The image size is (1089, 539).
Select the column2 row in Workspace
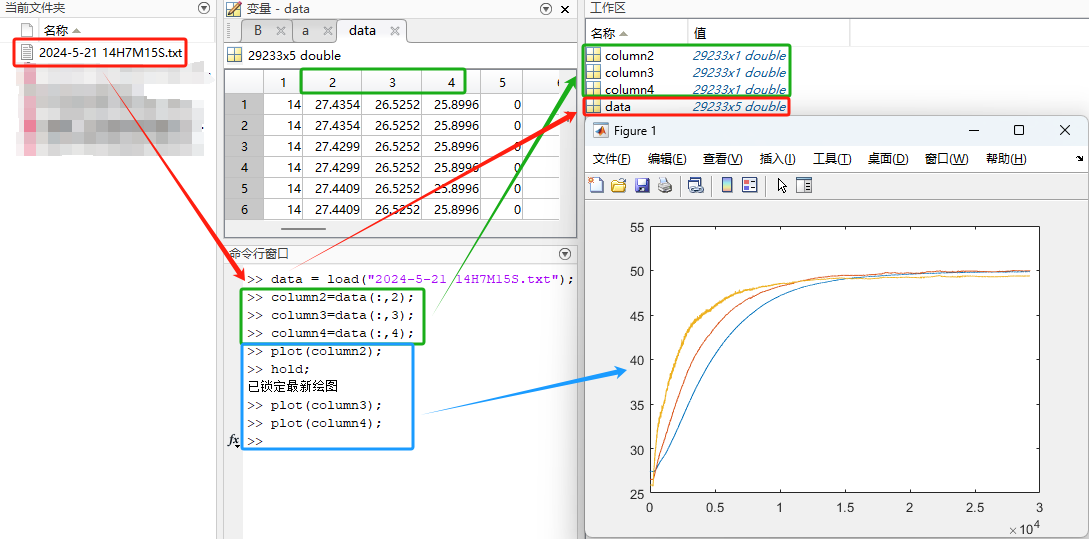coord(686,56)
